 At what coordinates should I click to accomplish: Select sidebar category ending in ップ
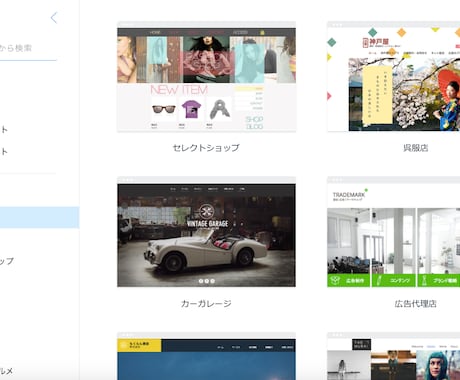click(x=7, y=261)
